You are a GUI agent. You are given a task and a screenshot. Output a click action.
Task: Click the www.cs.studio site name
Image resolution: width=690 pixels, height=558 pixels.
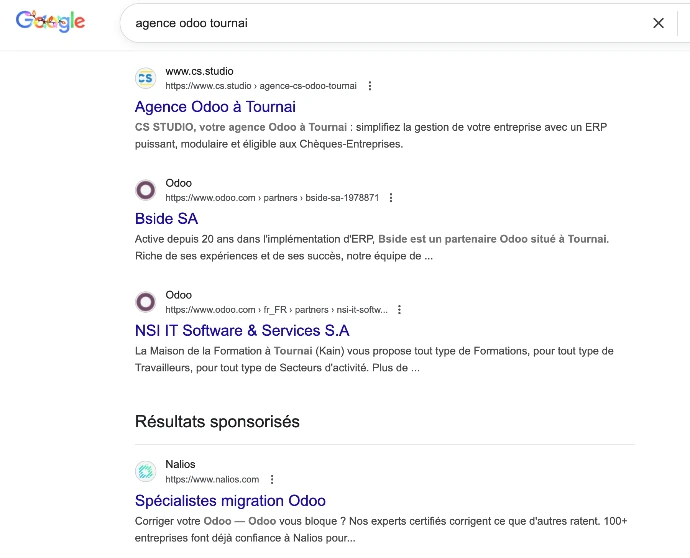199,71
